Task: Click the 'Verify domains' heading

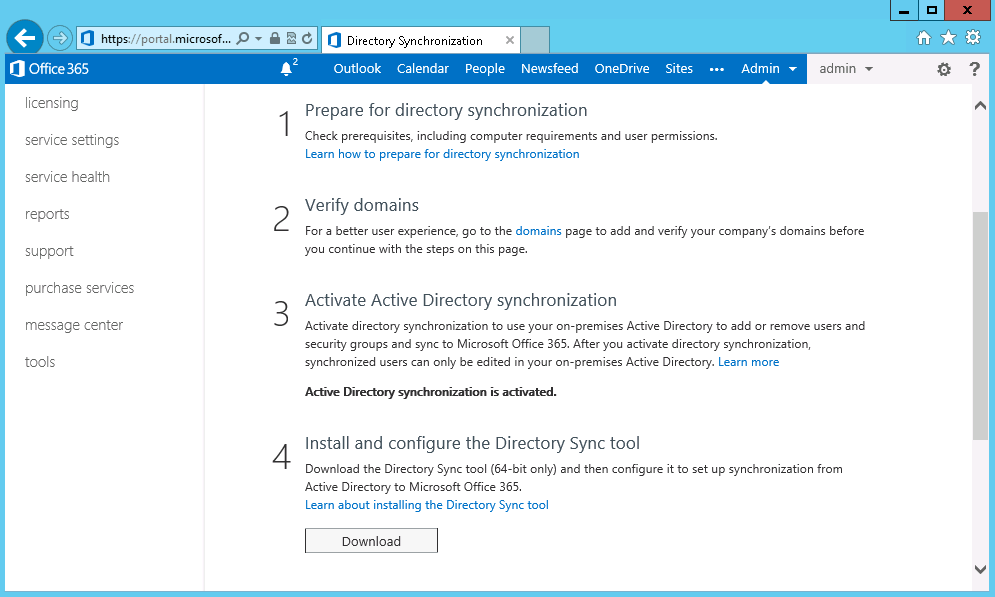Action: (362, 206)
